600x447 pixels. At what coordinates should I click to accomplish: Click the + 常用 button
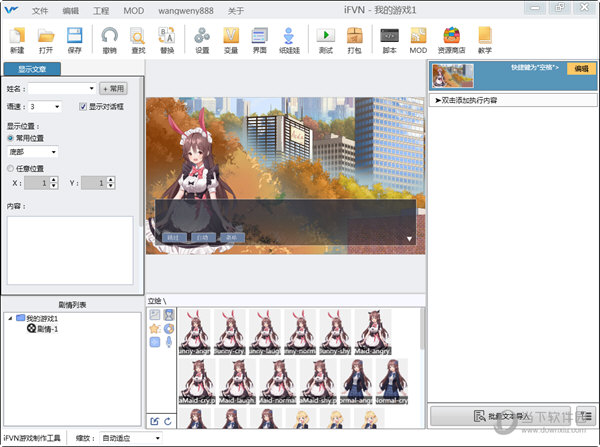pyautogui.click(x=113, y=89)
